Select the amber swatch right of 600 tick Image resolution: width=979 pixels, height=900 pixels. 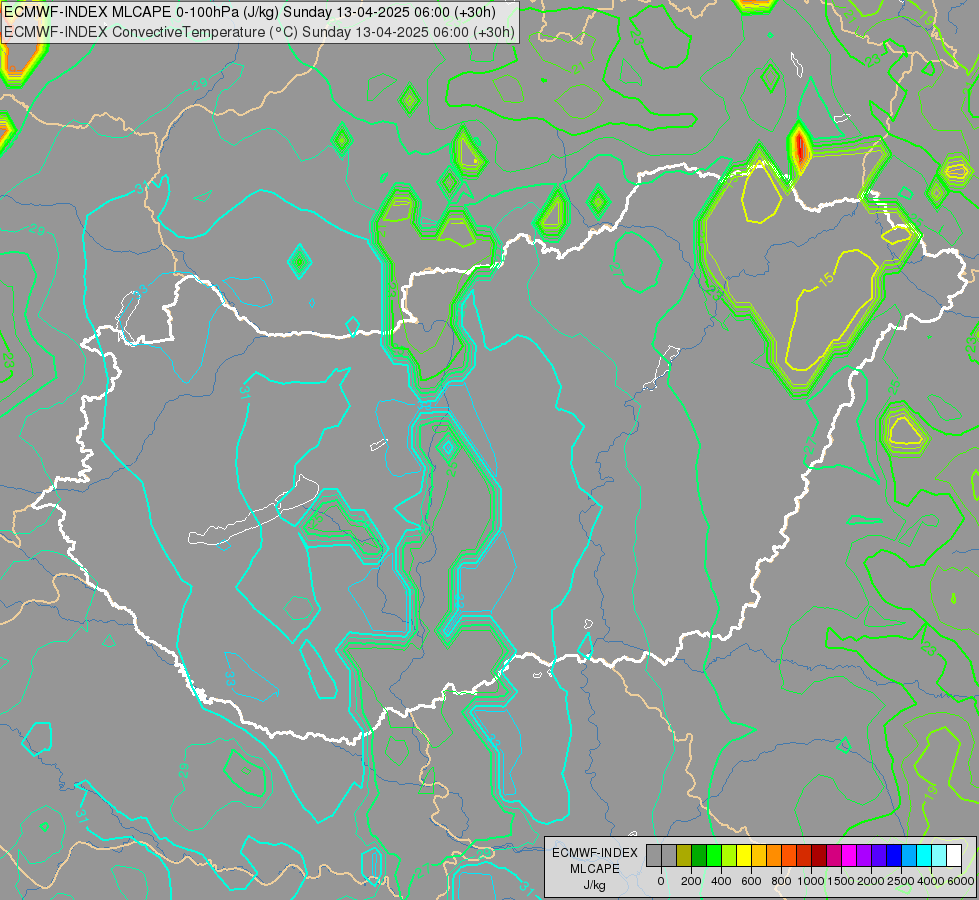pyautogui.click(x=759, y=856)
